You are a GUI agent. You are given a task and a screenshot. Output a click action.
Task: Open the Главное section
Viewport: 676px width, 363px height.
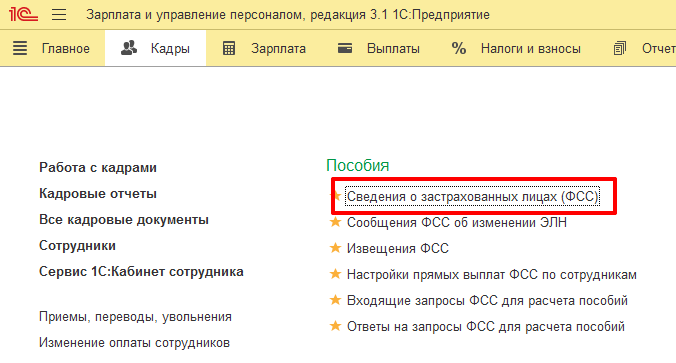tap(66, 48)
